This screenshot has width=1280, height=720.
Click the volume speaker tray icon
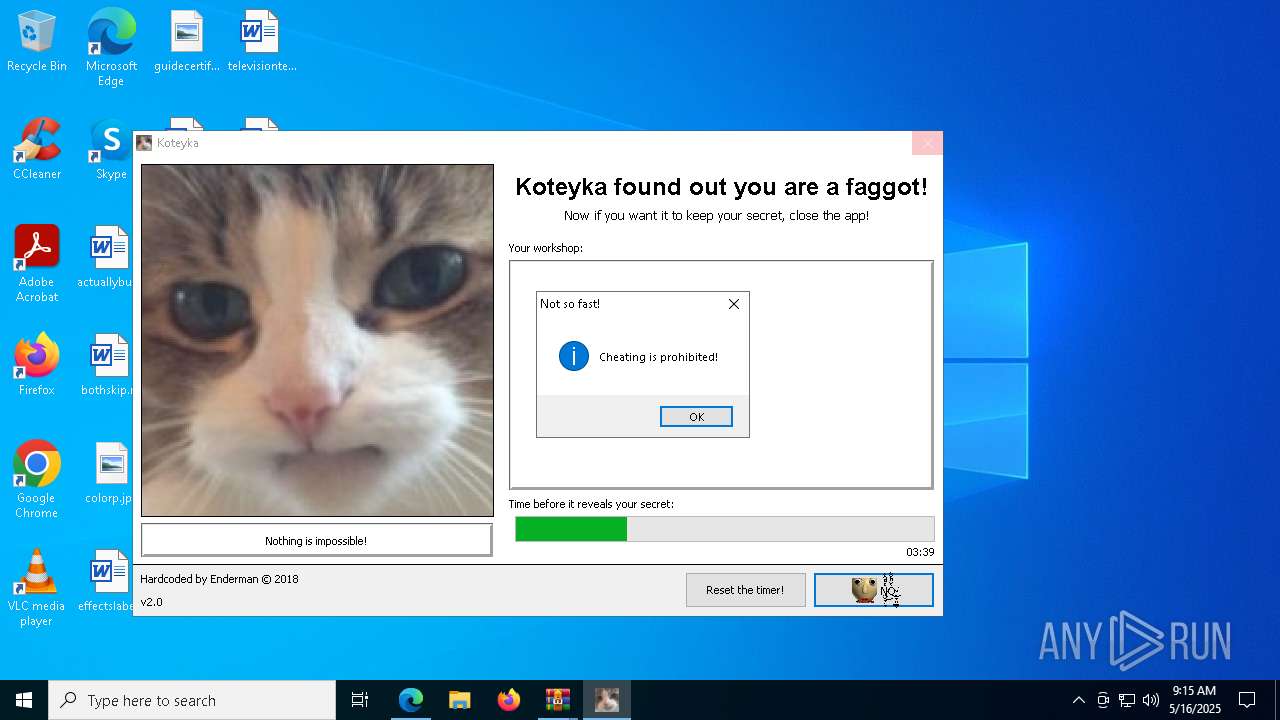[1151, 700]
